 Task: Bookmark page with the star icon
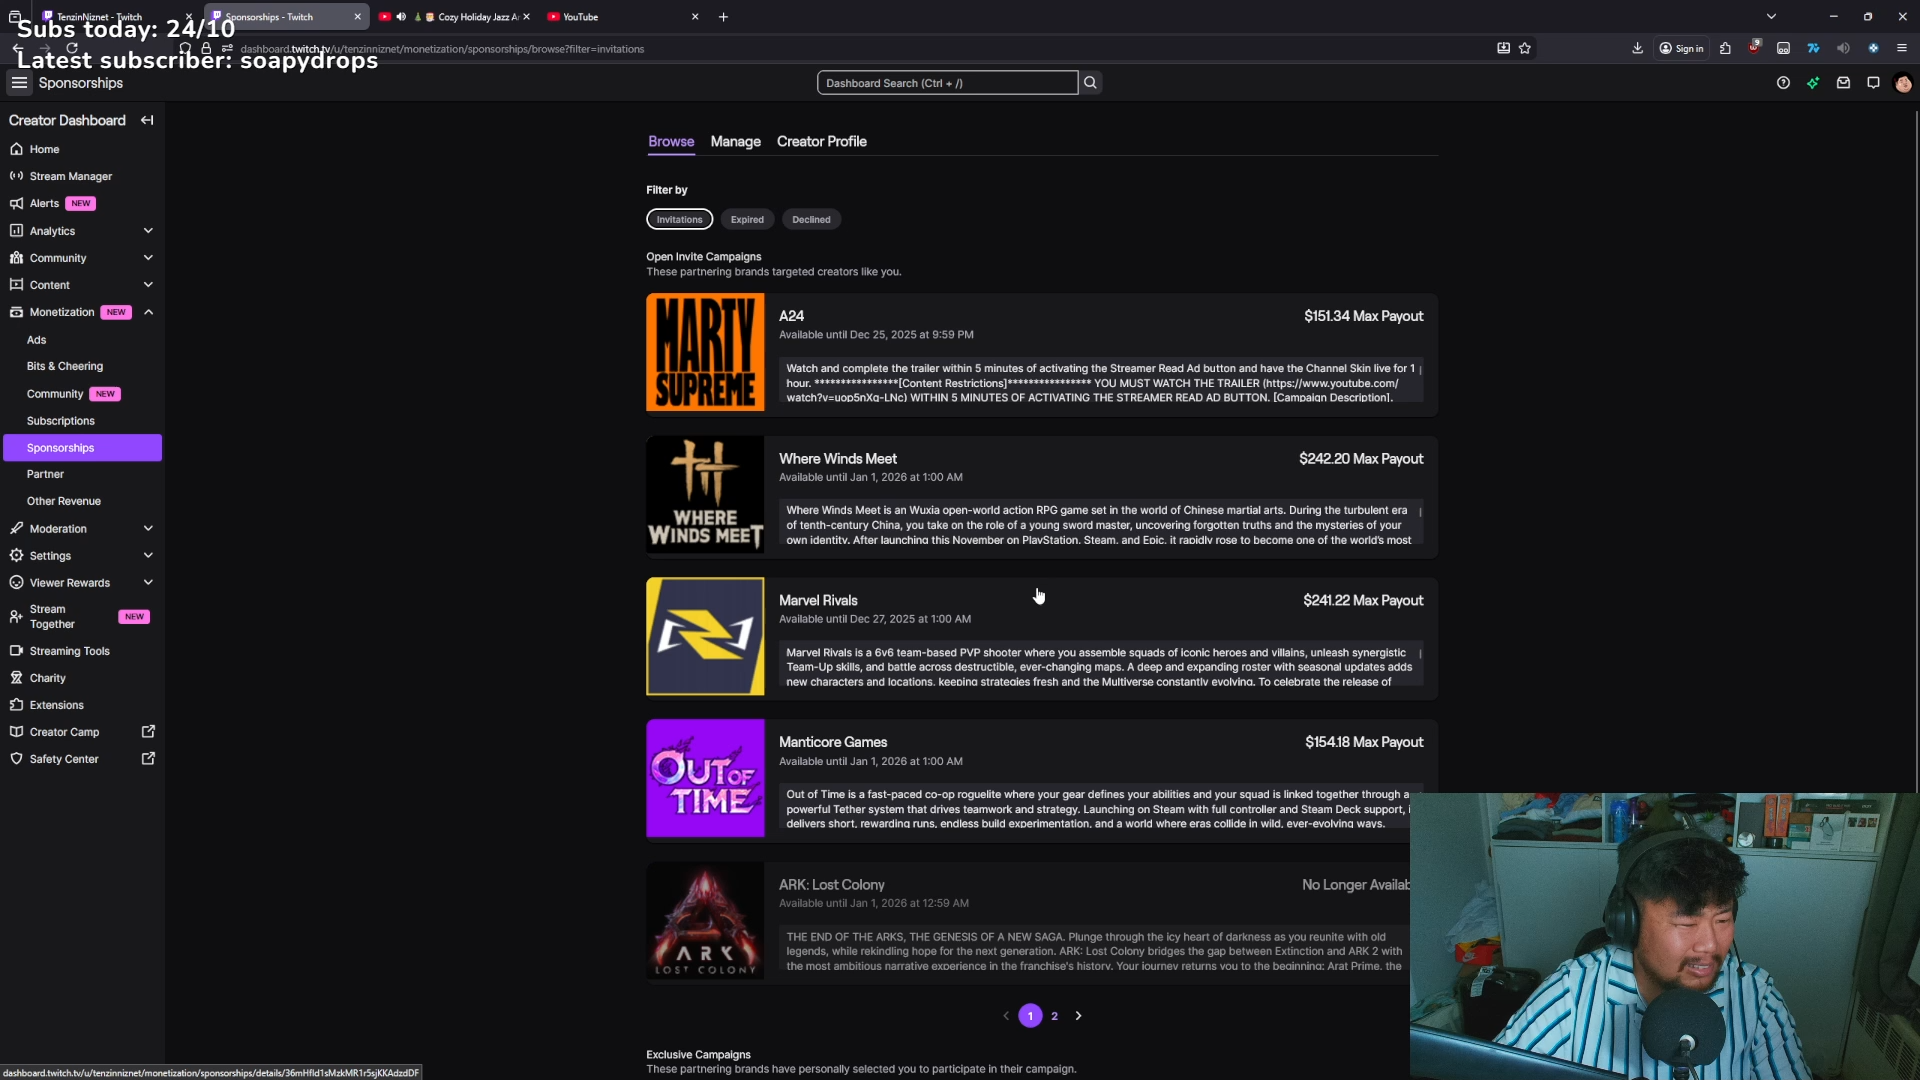(1525, 48)
